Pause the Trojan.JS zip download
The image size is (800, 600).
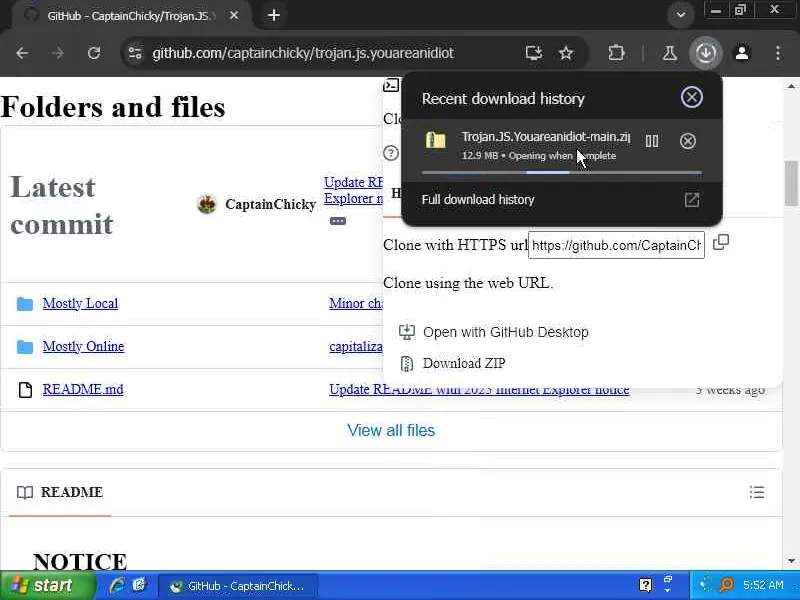[652, 141]
